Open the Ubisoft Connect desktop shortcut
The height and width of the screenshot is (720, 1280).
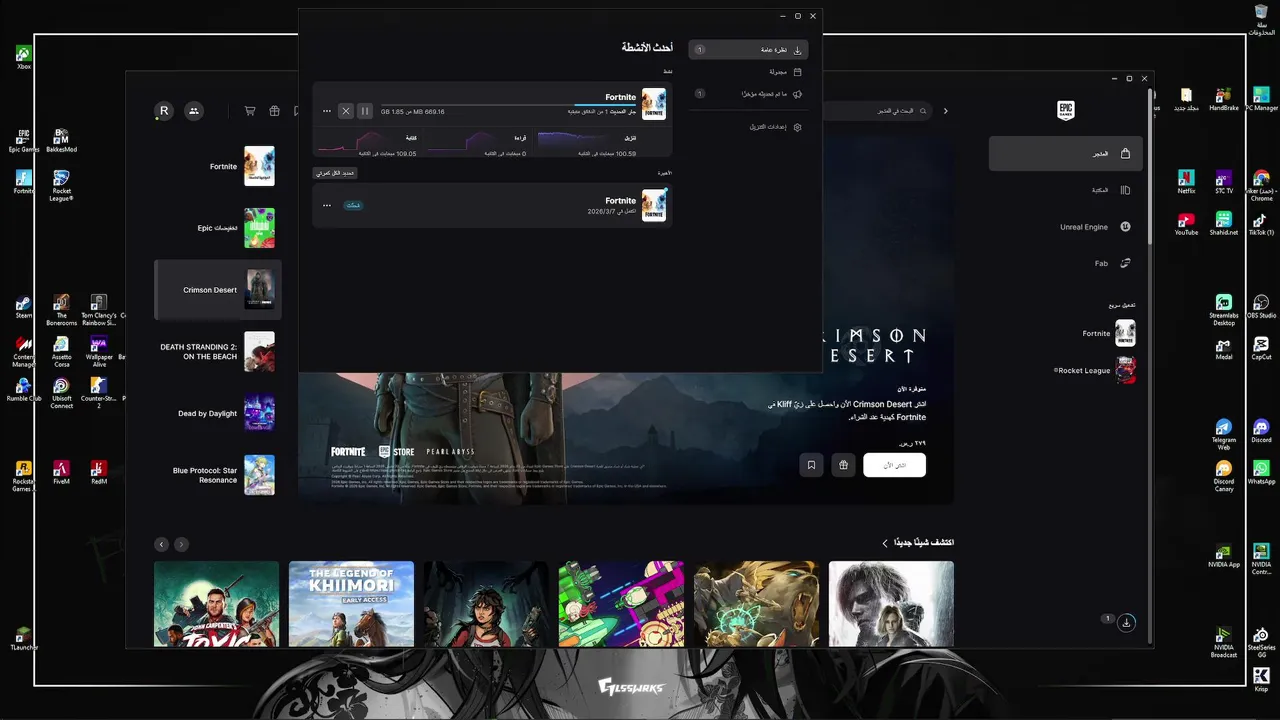pos(61,393)
